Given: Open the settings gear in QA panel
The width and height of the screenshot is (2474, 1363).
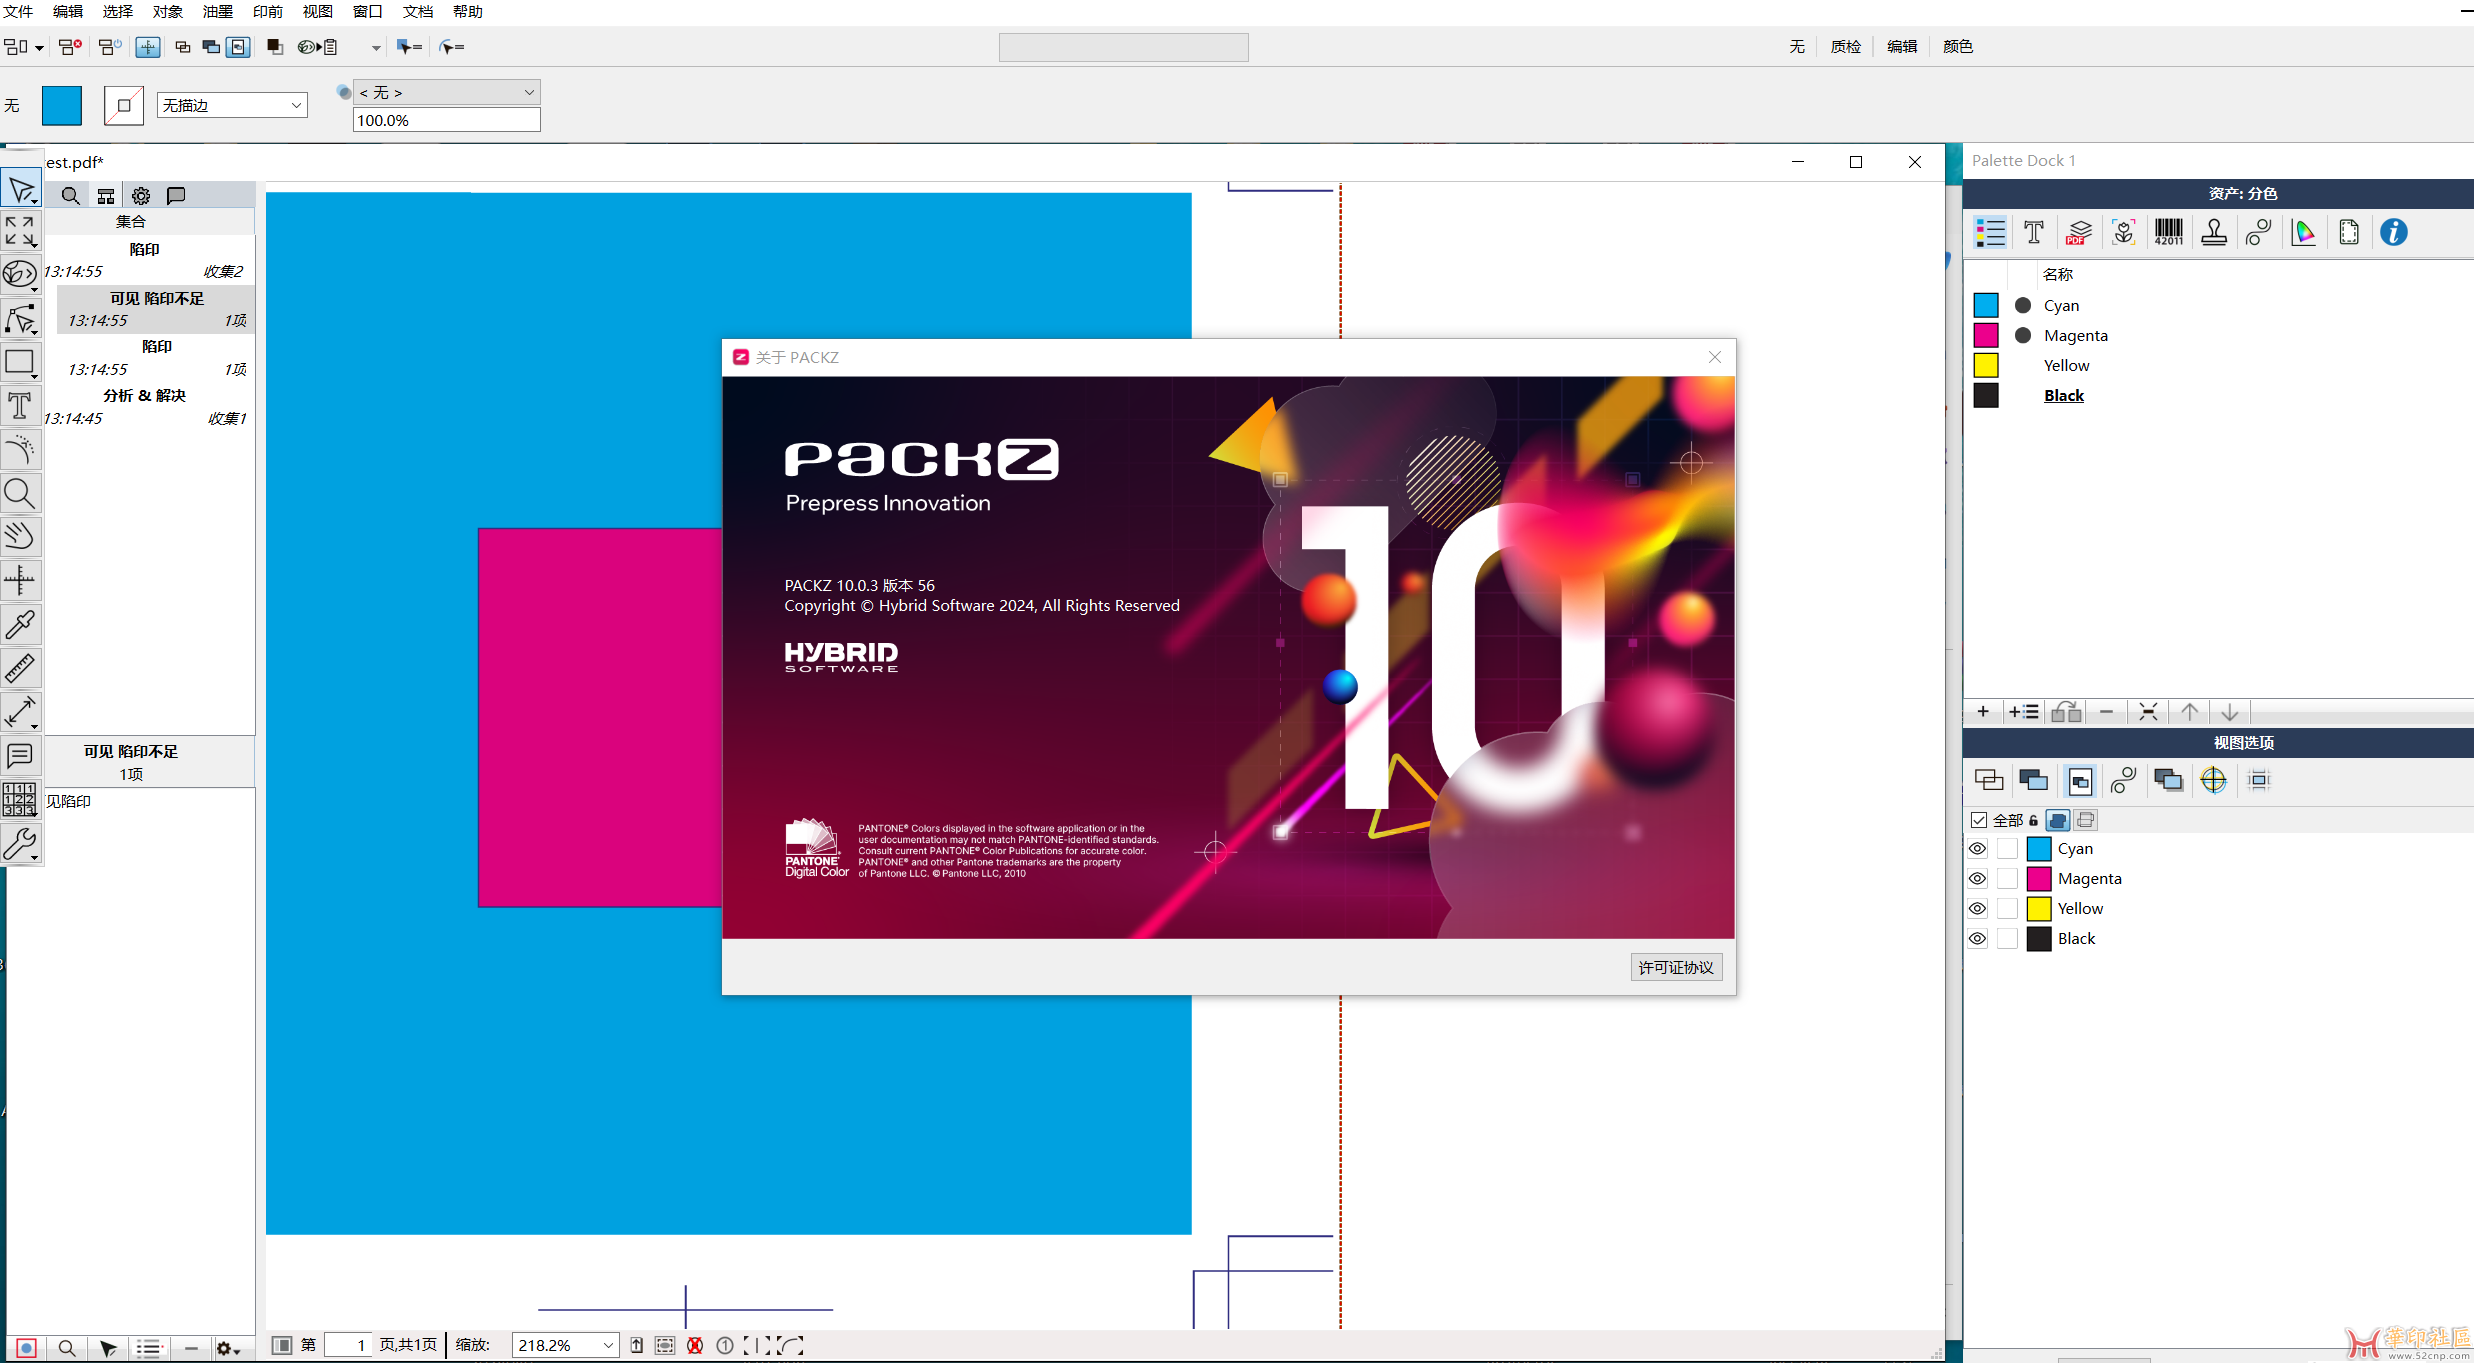Looking at the screenshot, I should (141, 196).
